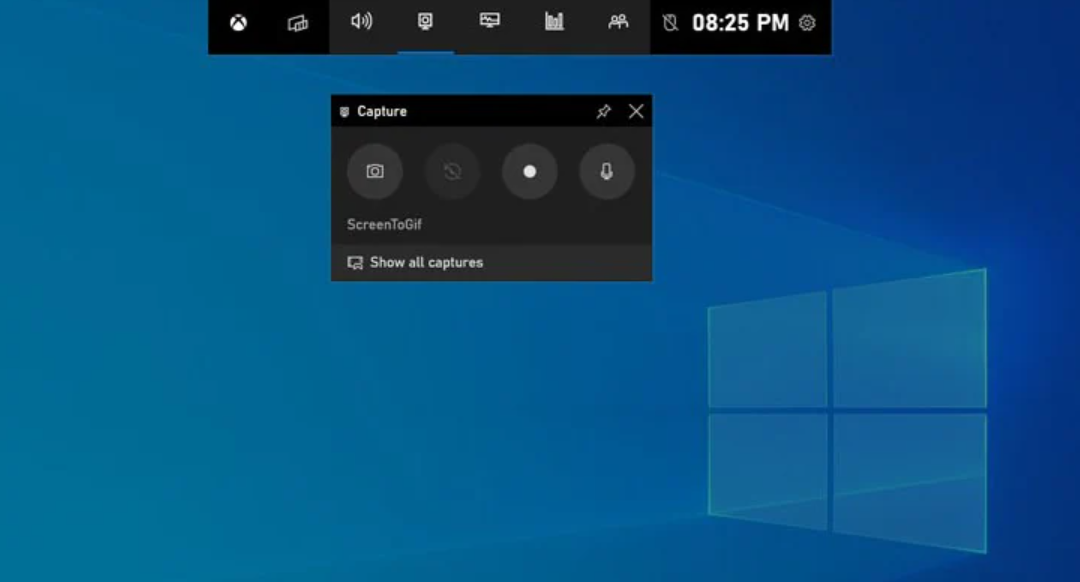Screen dimensions: 1080x582
Task: Click the record last 30 seconds button
Action: coord(452,172)
